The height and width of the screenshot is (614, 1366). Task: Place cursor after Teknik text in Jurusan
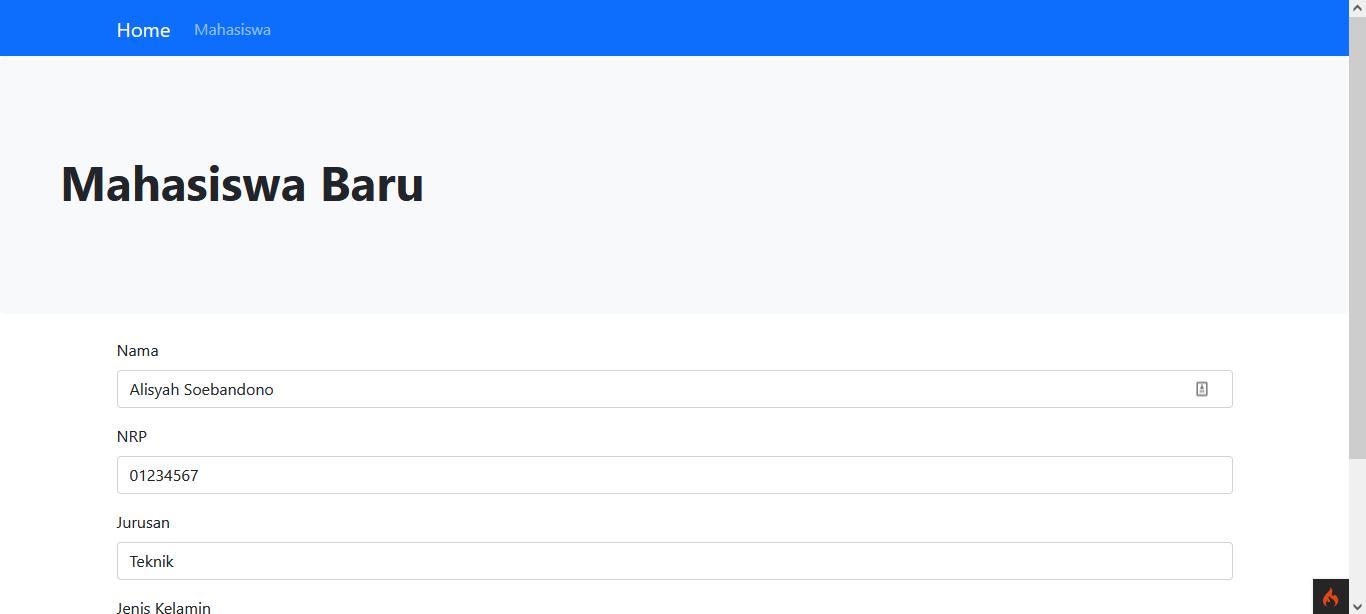tap(176, 561)
